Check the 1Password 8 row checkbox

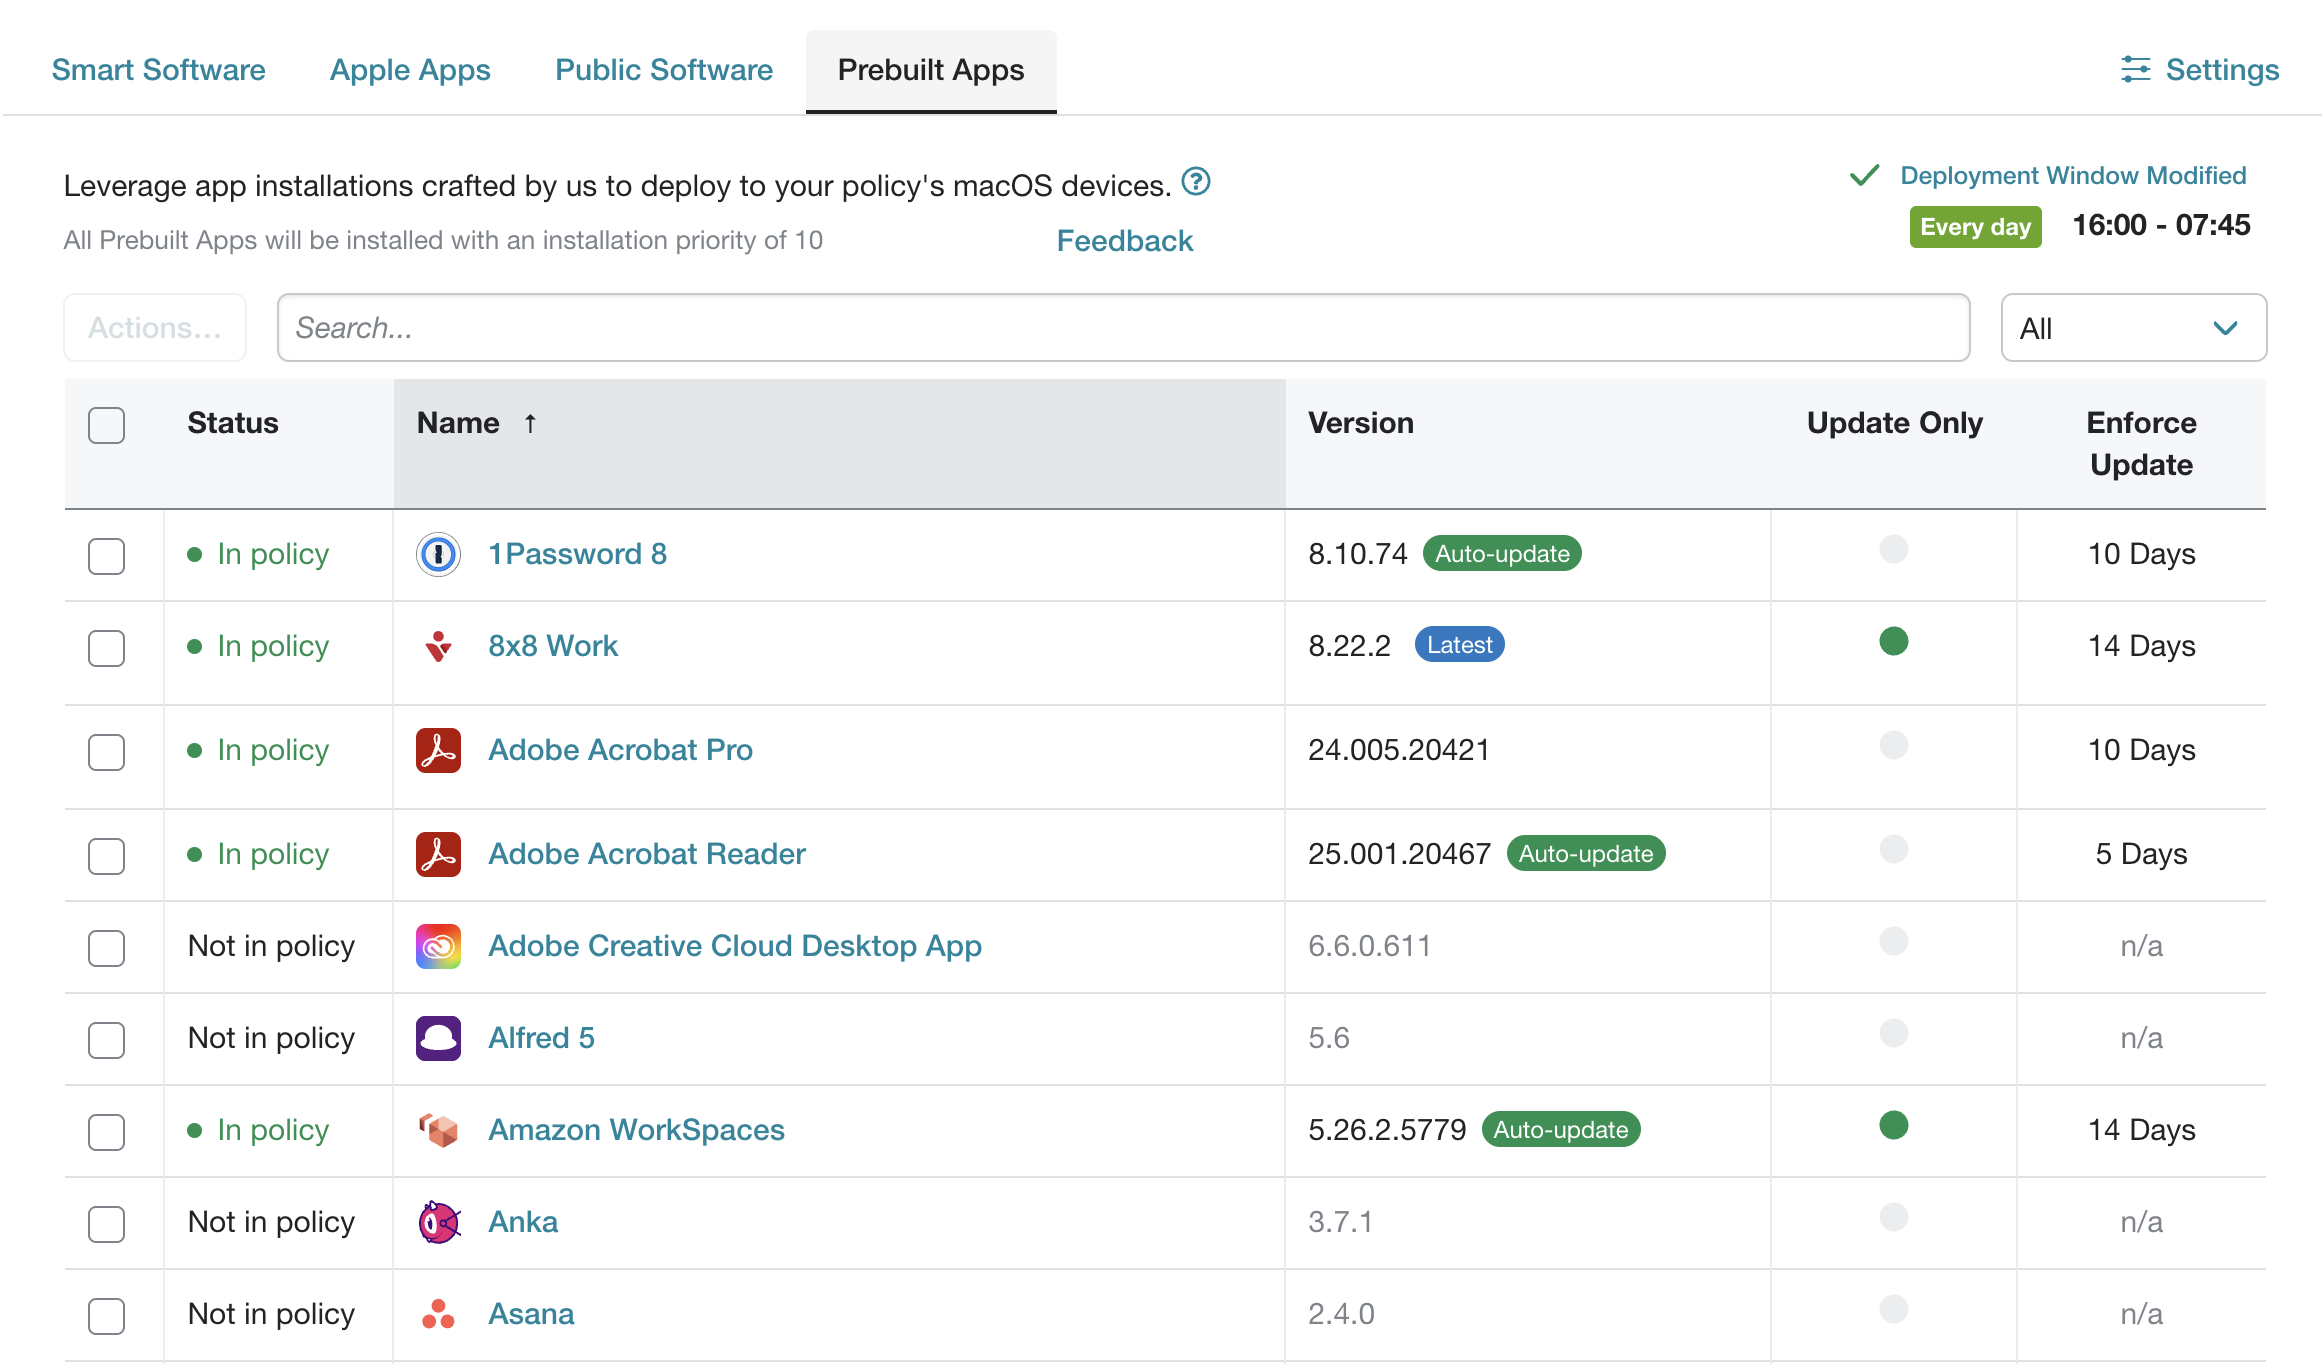[x=106, y=555]
